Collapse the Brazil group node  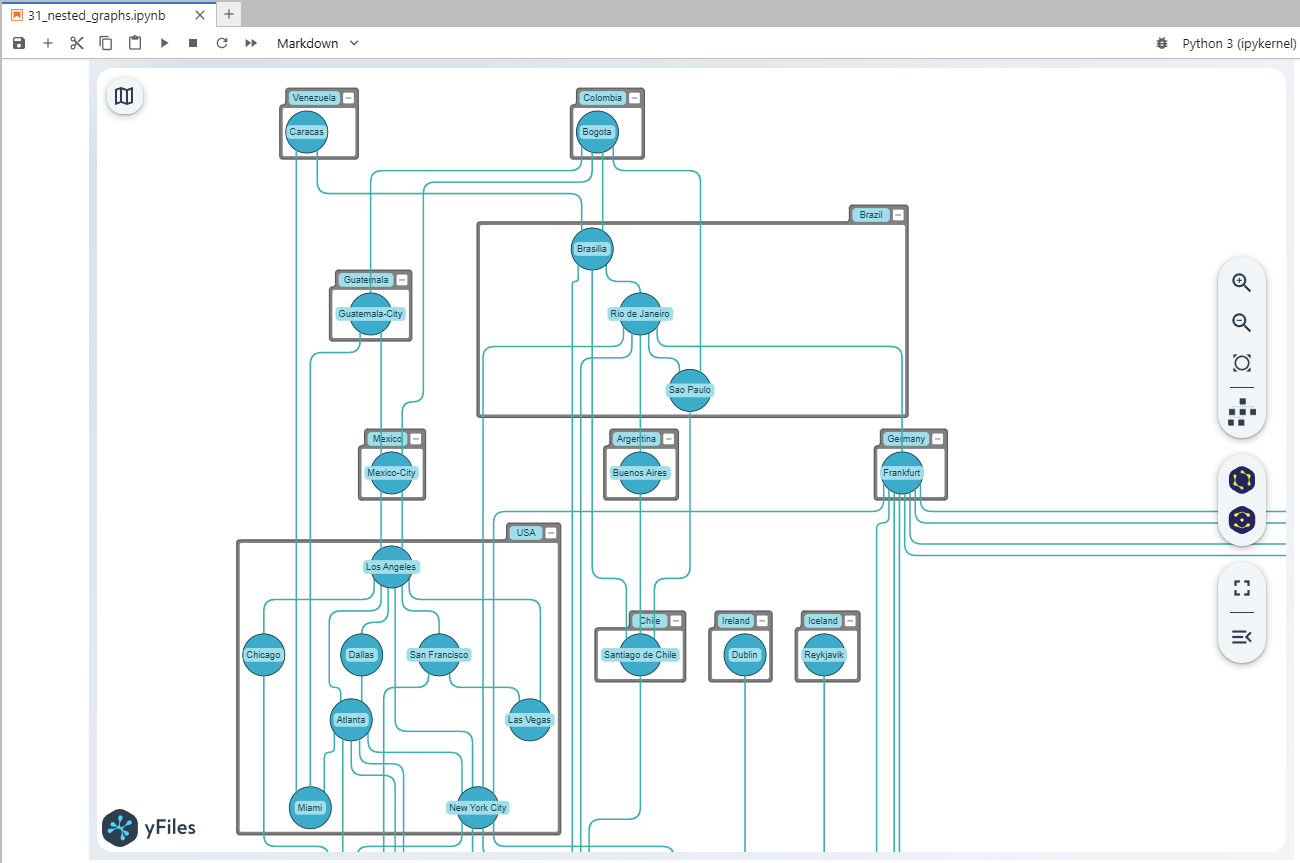click(x=898, y=215)
